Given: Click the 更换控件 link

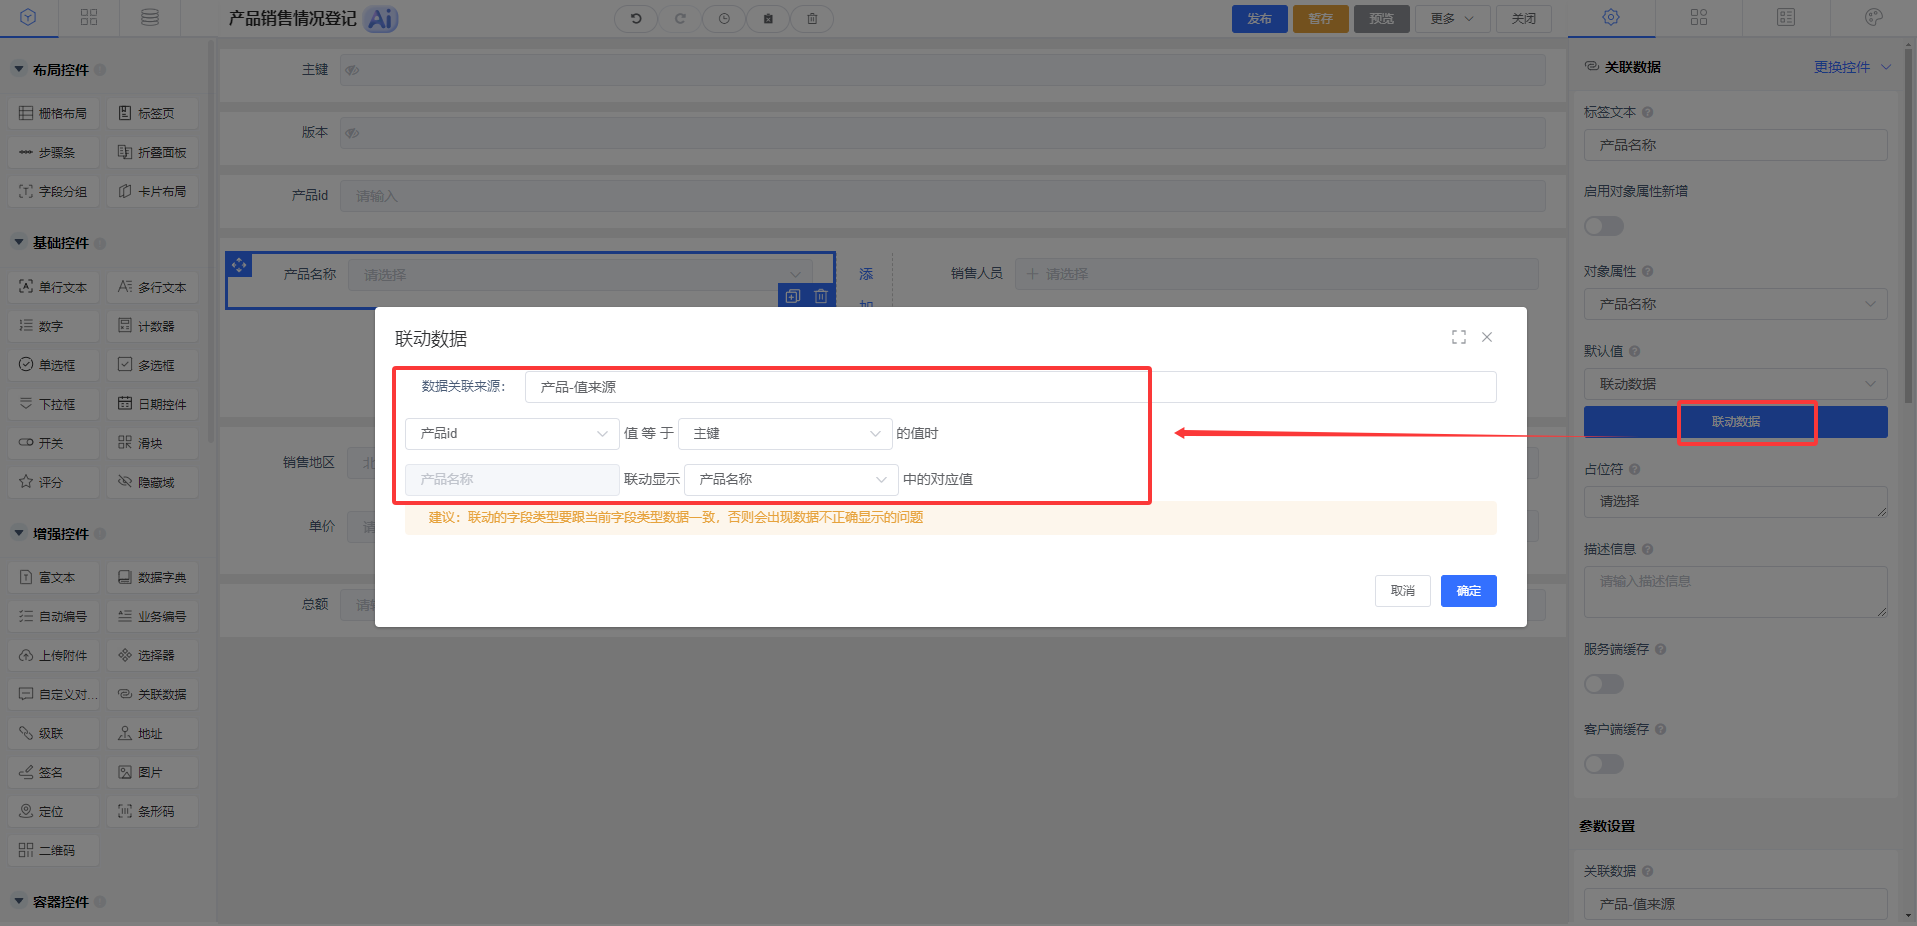Looking at the screenshot, I should pos(1842,67).
